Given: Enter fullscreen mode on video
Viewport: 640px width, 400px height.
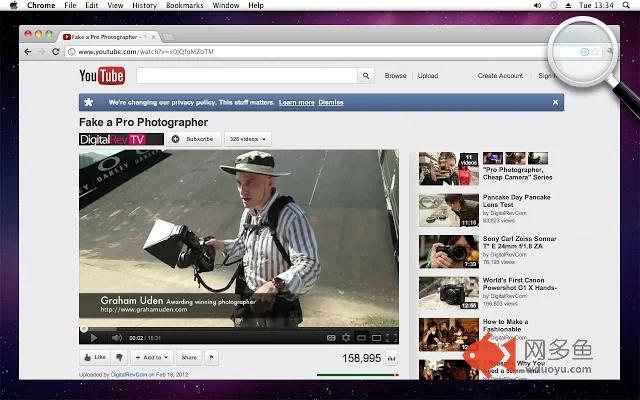Looking at the screenshot, I should tap(391, 338).
